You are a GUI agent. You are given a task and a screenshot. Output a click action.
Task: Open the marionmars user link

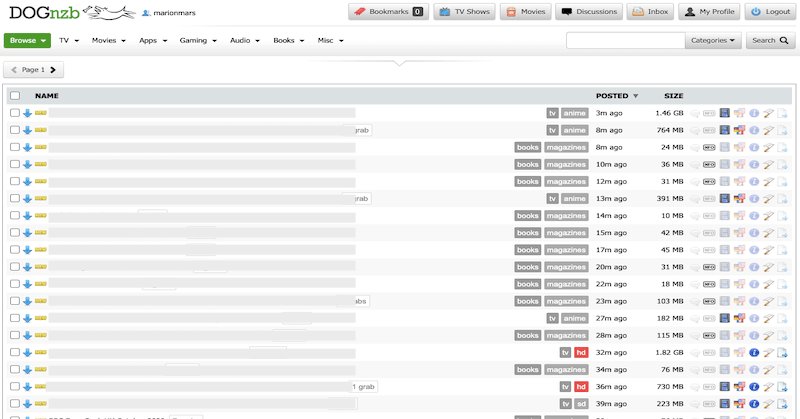tap(169, 13)
